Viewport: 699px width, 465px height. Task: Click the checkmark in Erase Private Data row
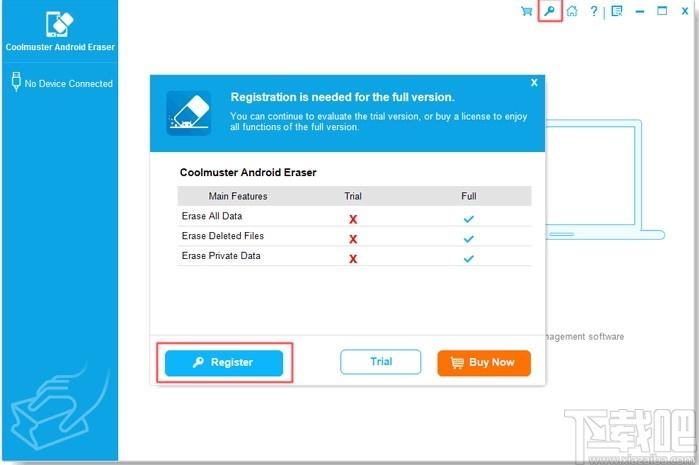coord(469,259)
